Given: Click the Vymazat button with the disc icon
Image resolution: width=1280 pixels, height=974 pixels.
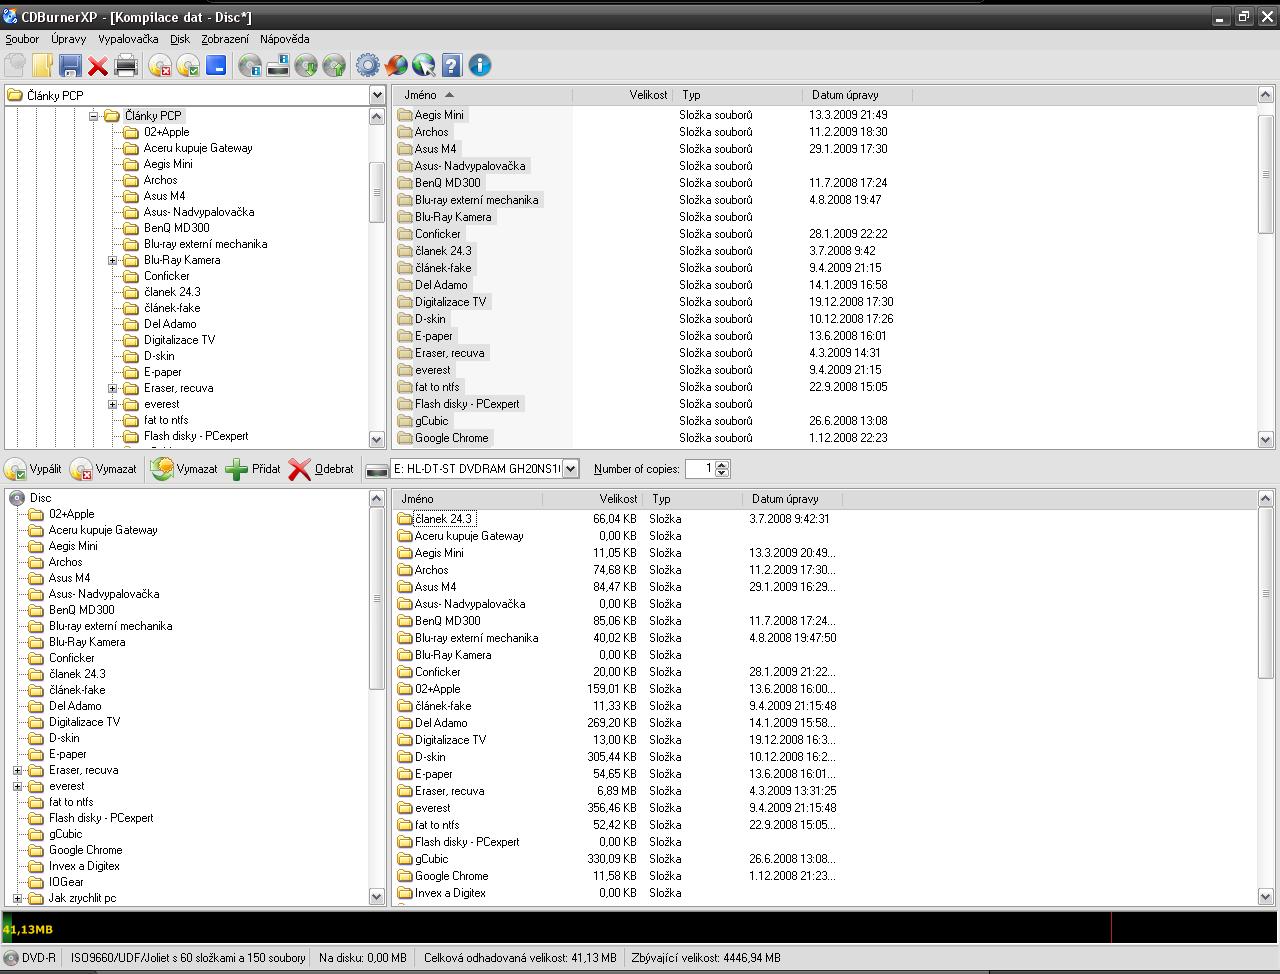Looking at the screenshot, I should pos(104,469).
